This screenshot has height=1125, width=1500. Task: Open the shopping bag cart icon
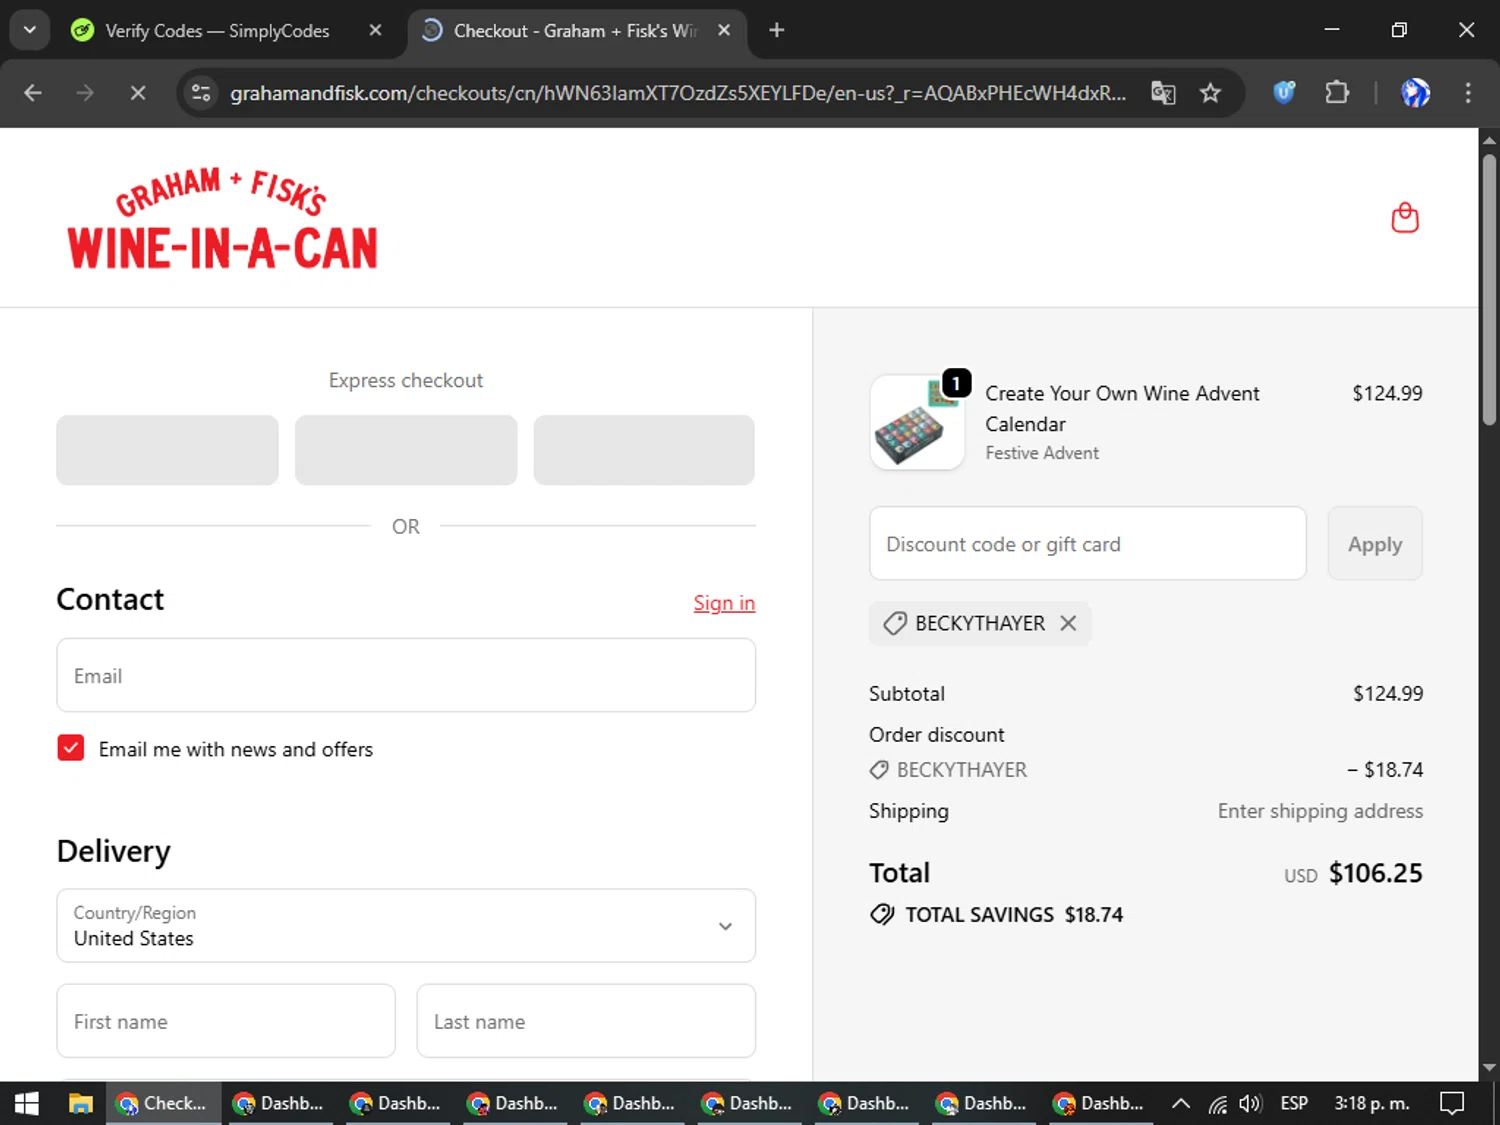click(x=1405, y=218)
